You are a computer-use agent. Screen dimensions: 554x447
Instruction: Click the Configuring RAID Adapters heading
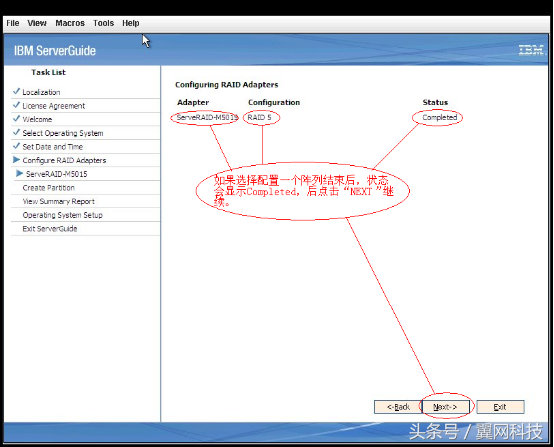226,85
